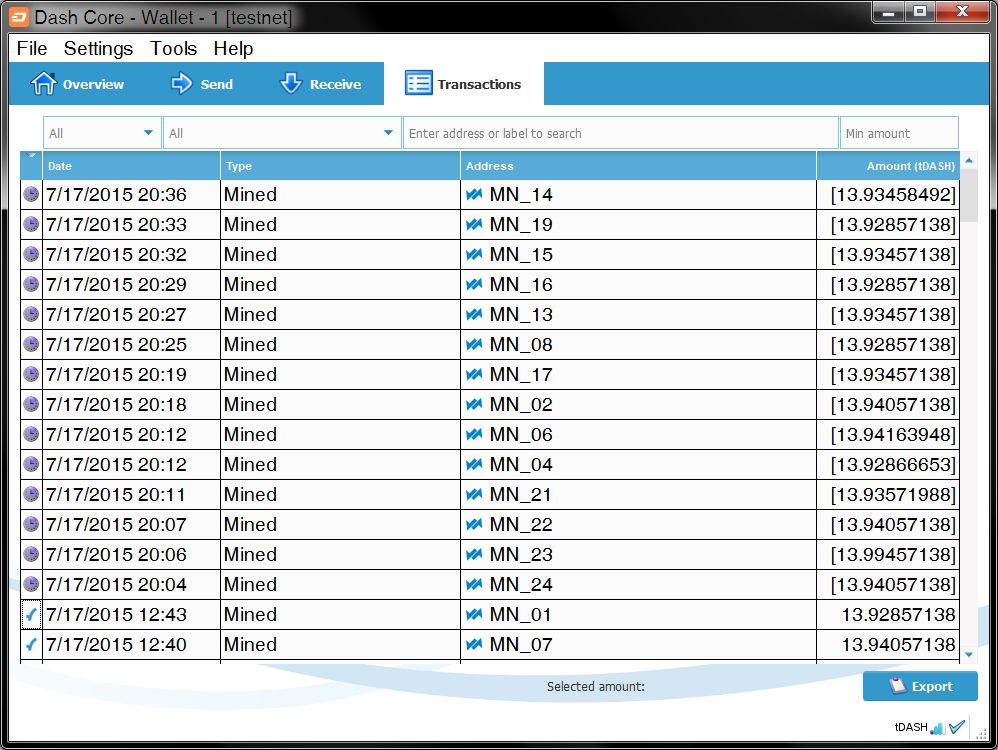Image resolution: width=998 pixels, height=750 pixels.
Task: Click the date 7/17/2015 20:04
Action: pos(116,584)
